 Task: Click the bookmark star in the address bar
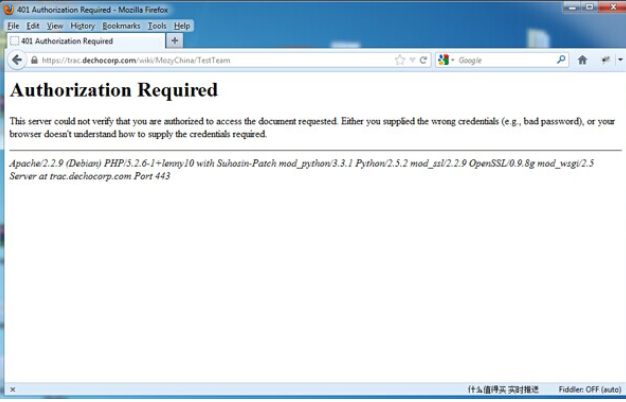tap(400, 60)
